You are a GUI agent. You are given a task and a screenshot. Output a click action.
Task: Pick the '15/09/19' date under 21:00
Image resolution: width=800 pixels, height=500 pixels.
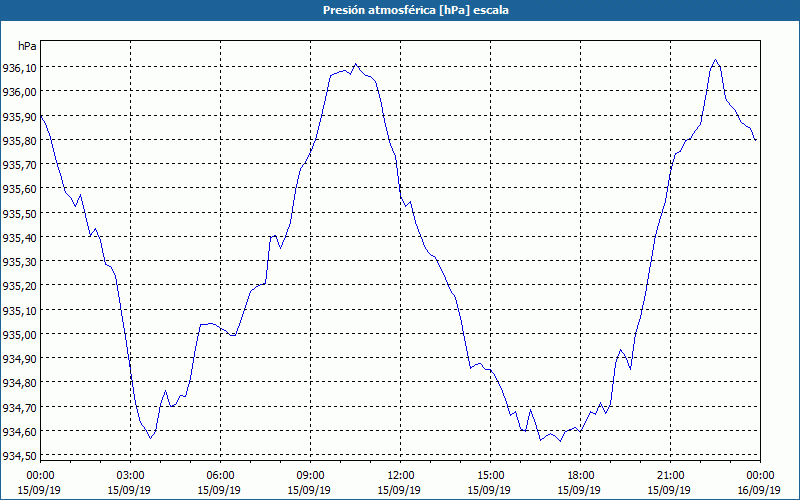(x=669, y=490)
